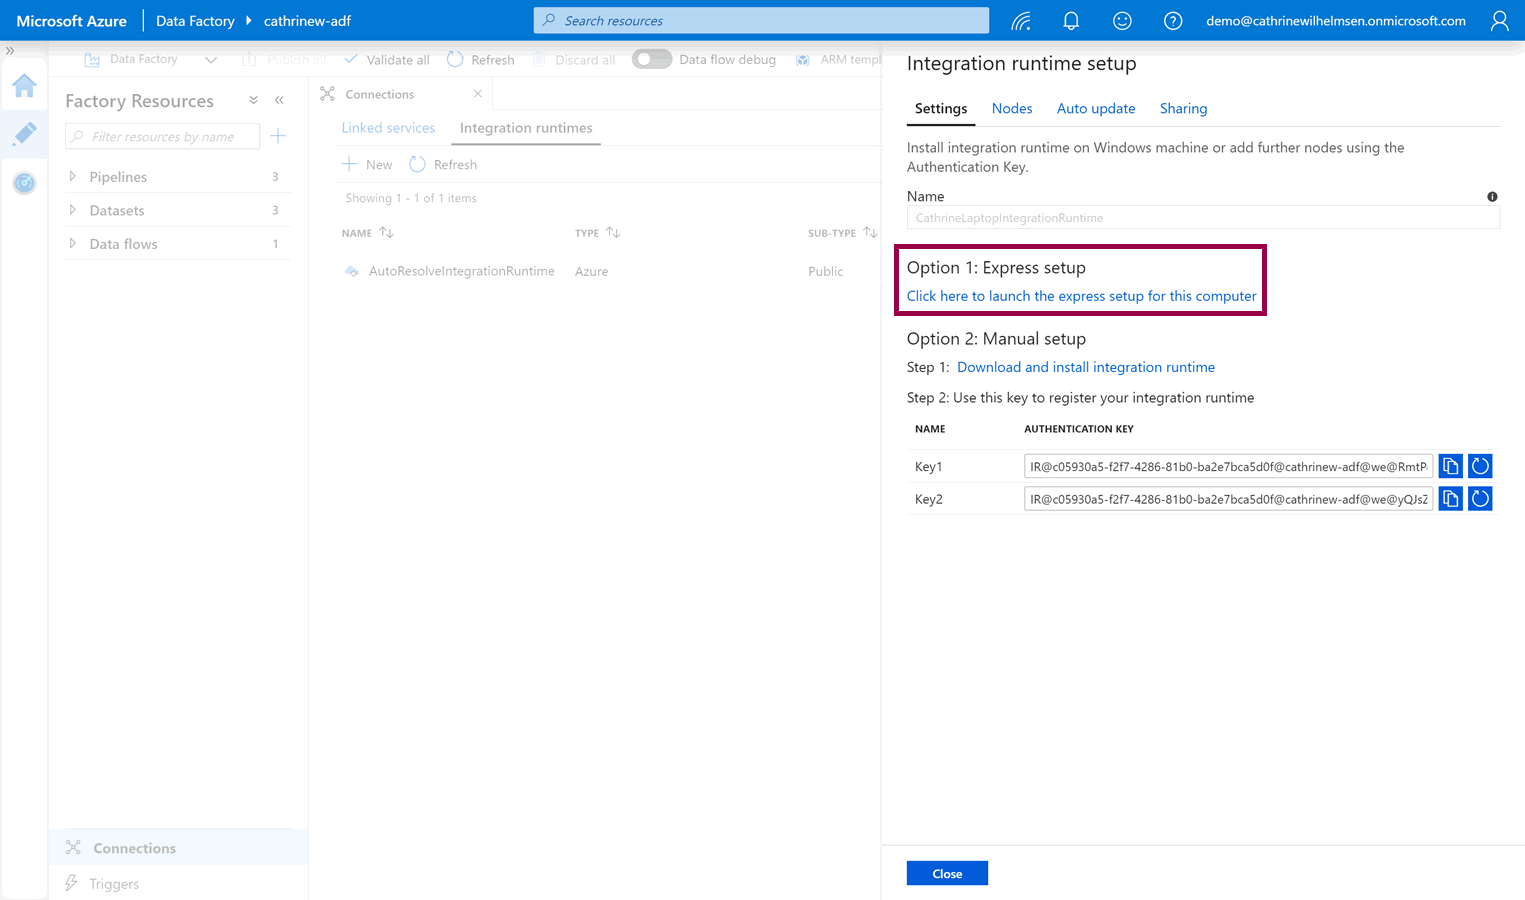Screen dimensions: 1525x900
Task: Open the Data Factory dropdown chevron
Action: click(211, 60)
